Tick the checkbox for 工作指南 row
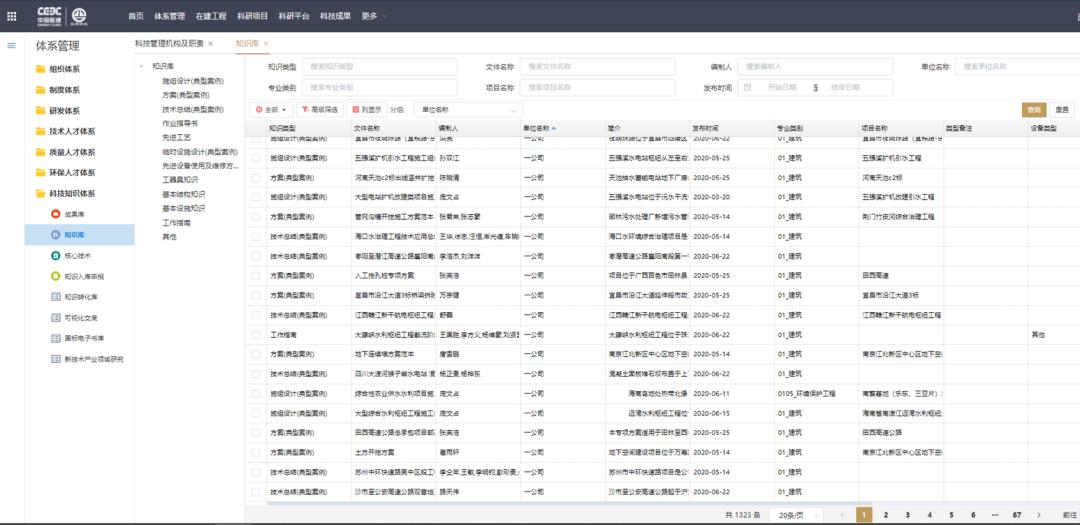Viewport: 1080px width, 525px height. [256, 334]
